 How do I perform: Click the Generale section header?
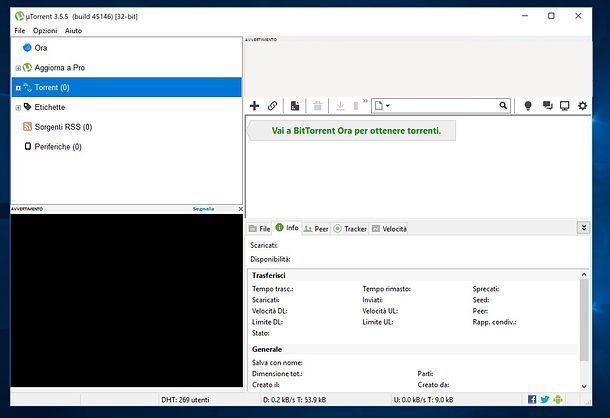(x=267, y=349)
